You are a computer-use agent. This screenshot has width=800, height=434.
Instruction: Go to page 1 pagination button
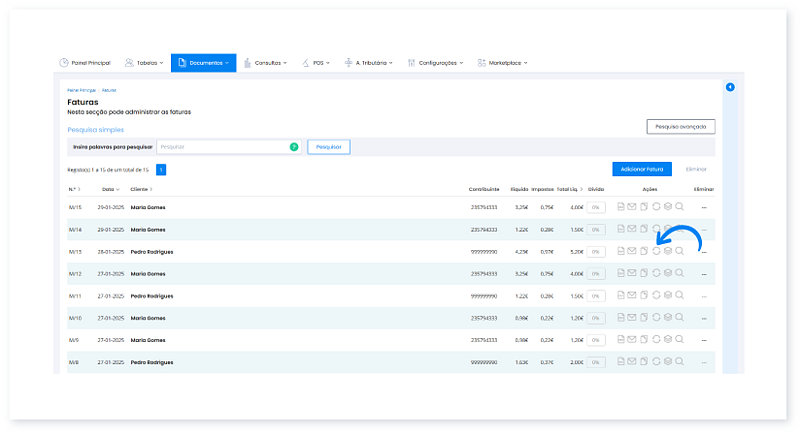[161, 170]
